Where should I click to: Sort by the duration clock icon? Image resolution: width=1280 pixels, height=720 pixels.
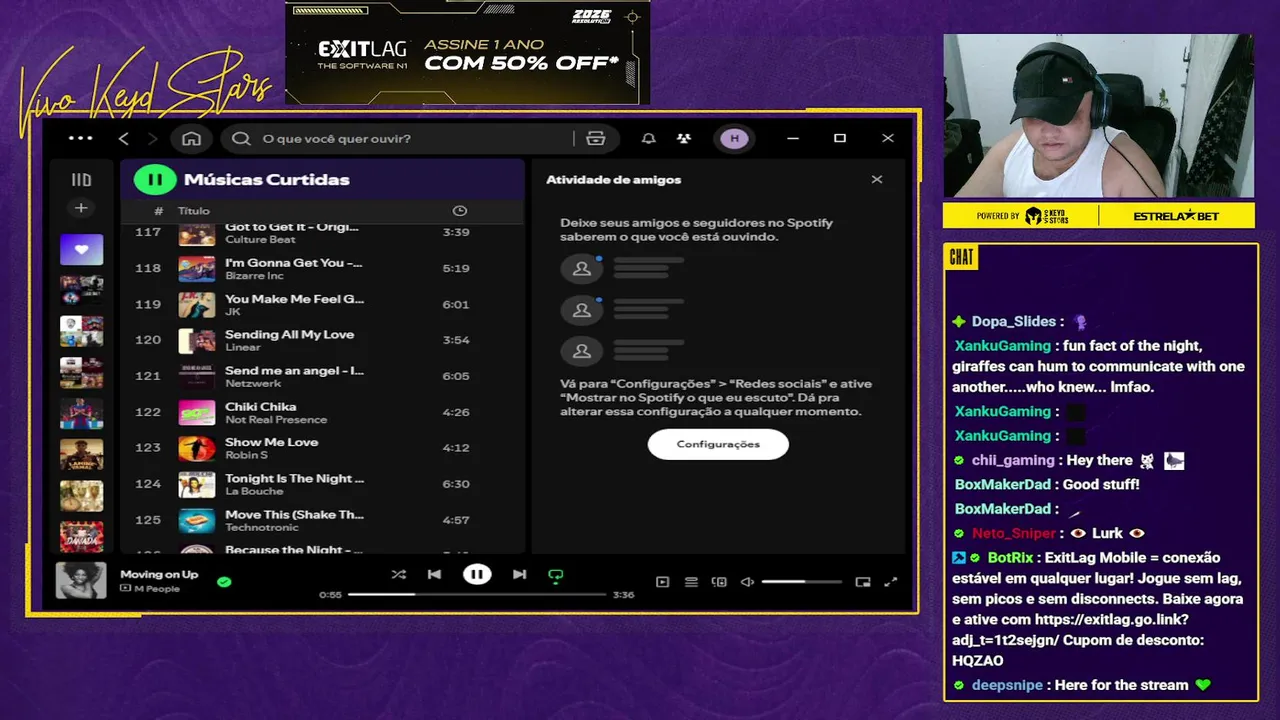pos(459,211)
